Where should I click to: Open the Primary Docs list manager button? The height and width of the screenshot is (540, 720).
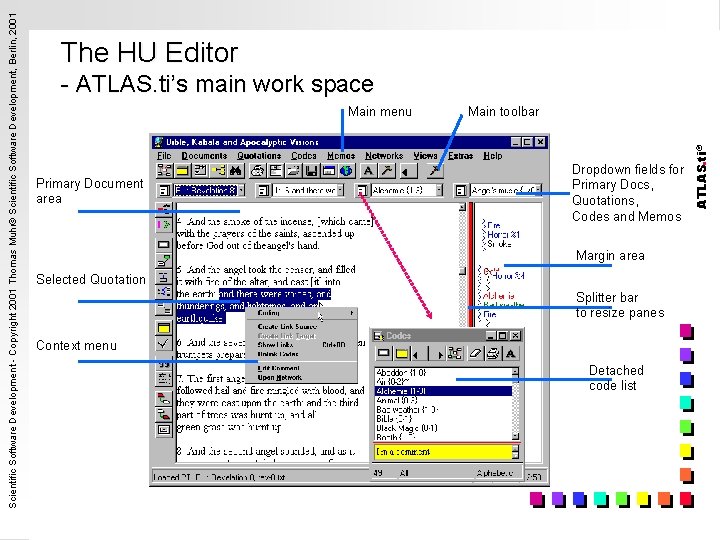tap(164, 190)
